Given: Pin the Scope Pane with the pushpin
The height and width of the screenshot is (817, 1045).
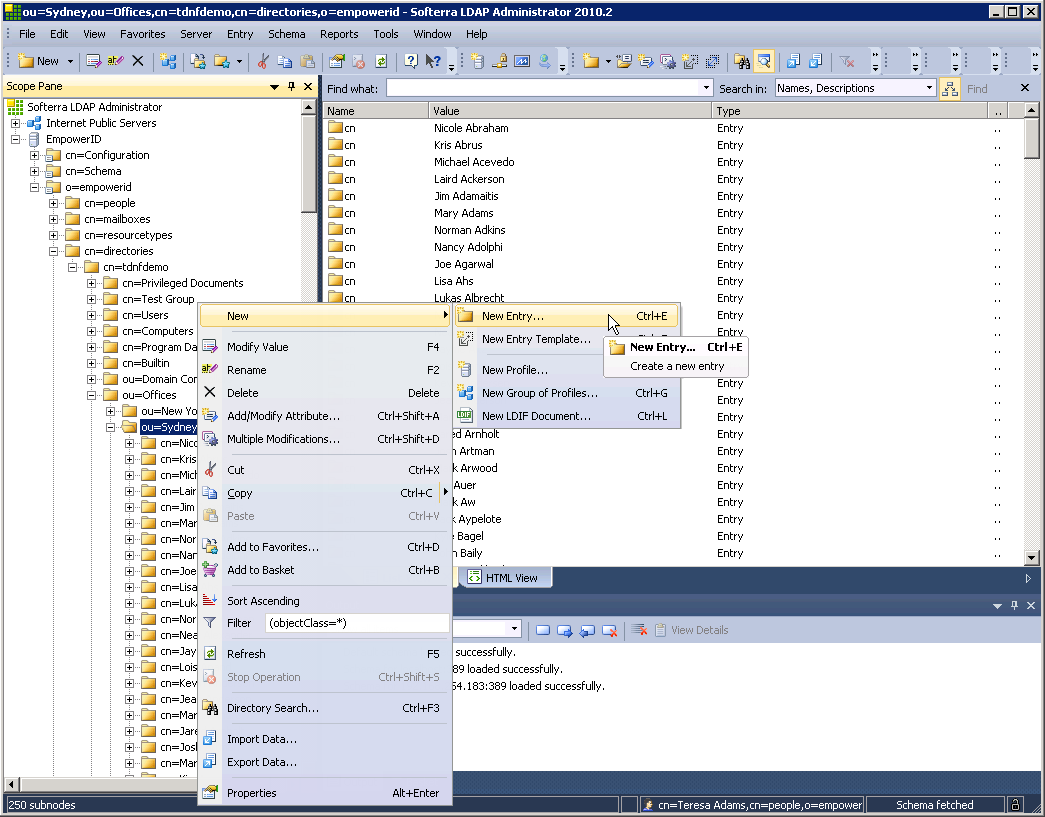Looking at the screenshot, I should coord(291,87).
